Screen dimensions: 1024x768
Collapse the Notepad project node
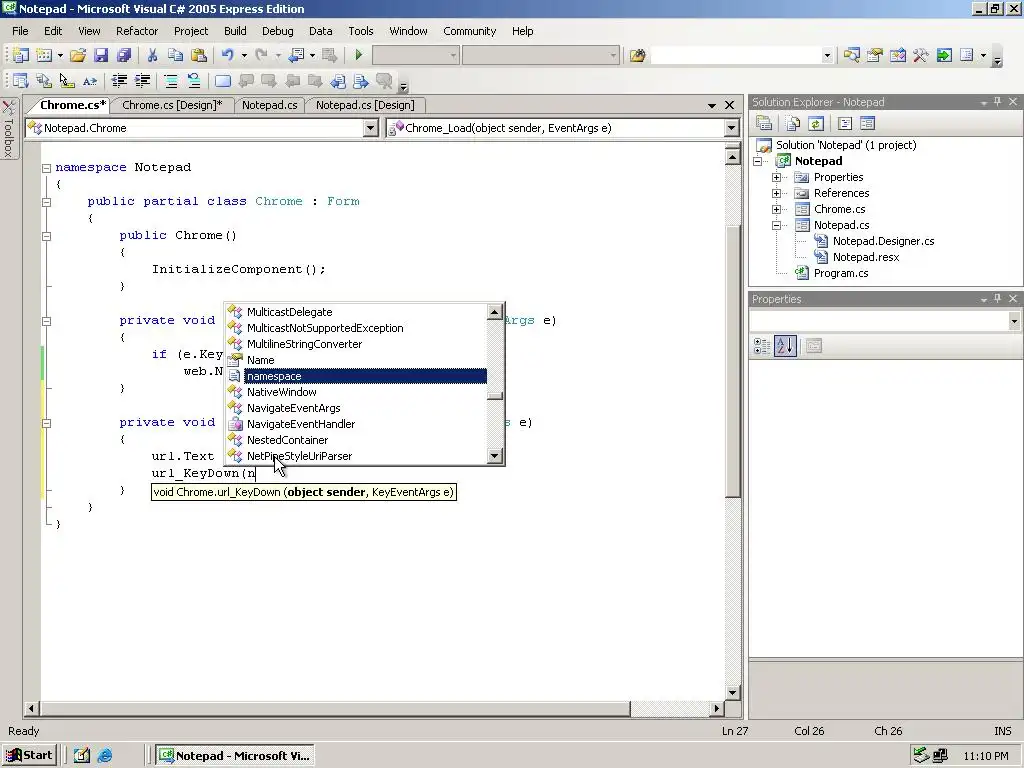pyautogui.click(x=758, y=161)
